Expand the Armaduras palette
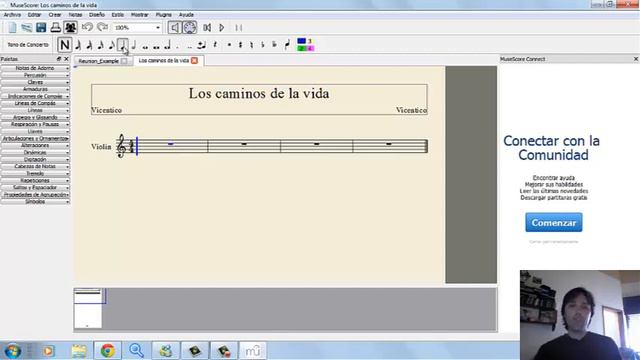Screen dimensions: 640x360 (x=35, y=89)
